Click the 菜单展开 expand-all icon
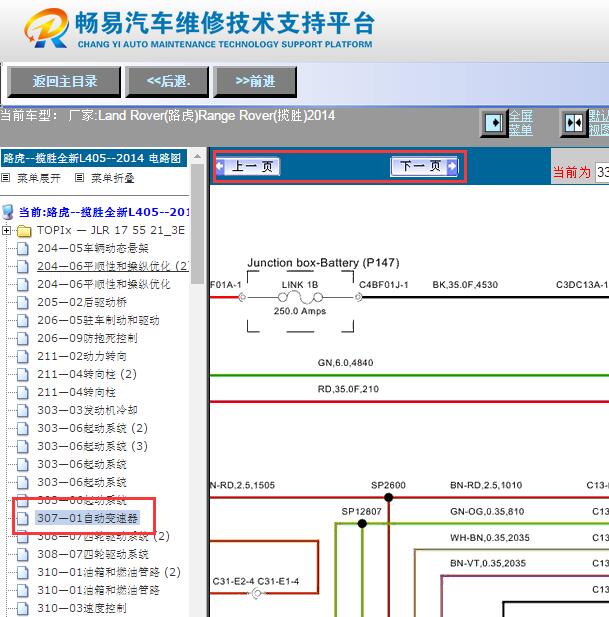This screenshot has height=617, width=609. [6, 178]
